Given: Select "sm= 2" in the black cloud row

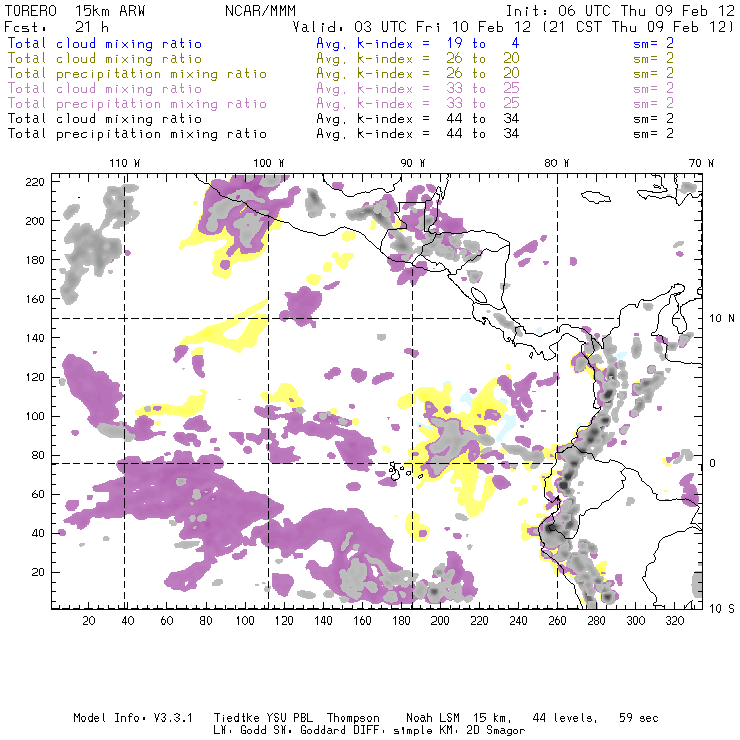Looking at the screenshot, I should click(x=654, y=119).
